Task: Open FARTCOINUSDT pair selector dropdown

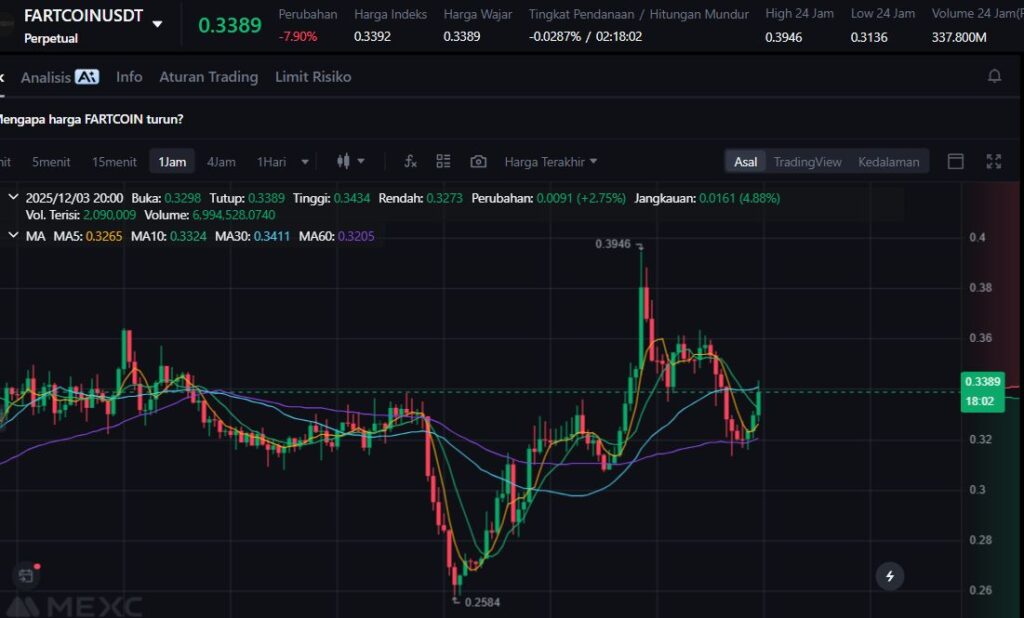Action: point(157,24)
